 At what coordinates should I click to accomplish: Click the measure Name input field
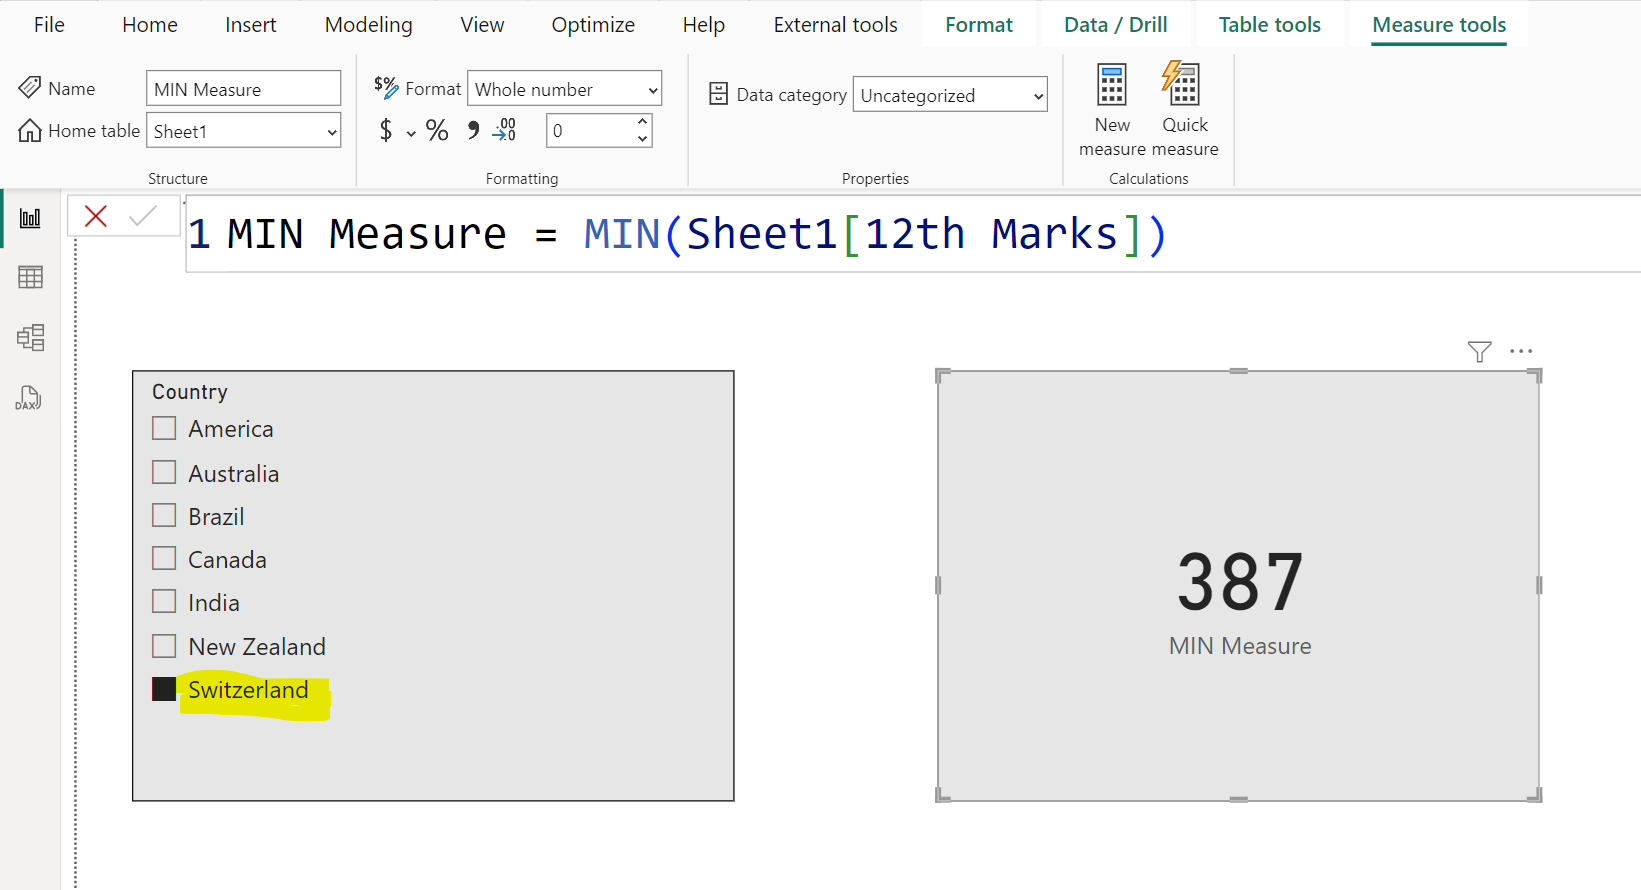point(243,89)
